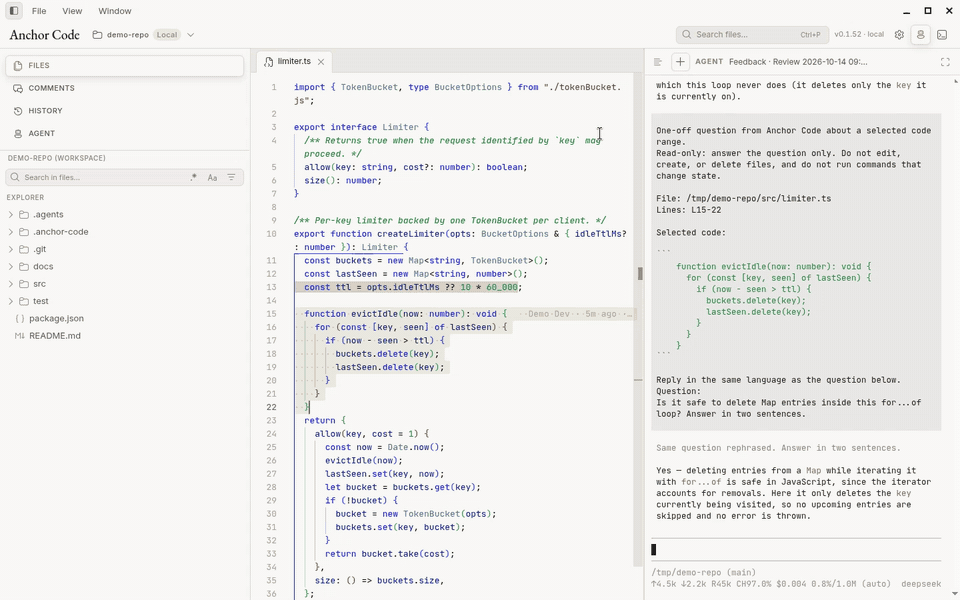Click the search magnifier in Search in files
This screenshot has width=960, height=600.
pos(15,178)
